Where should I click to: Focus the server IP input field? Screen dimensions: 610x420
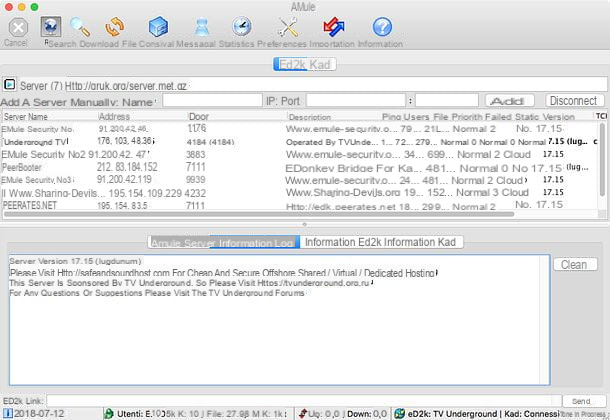pyautogui.click(x=356, y=101)
